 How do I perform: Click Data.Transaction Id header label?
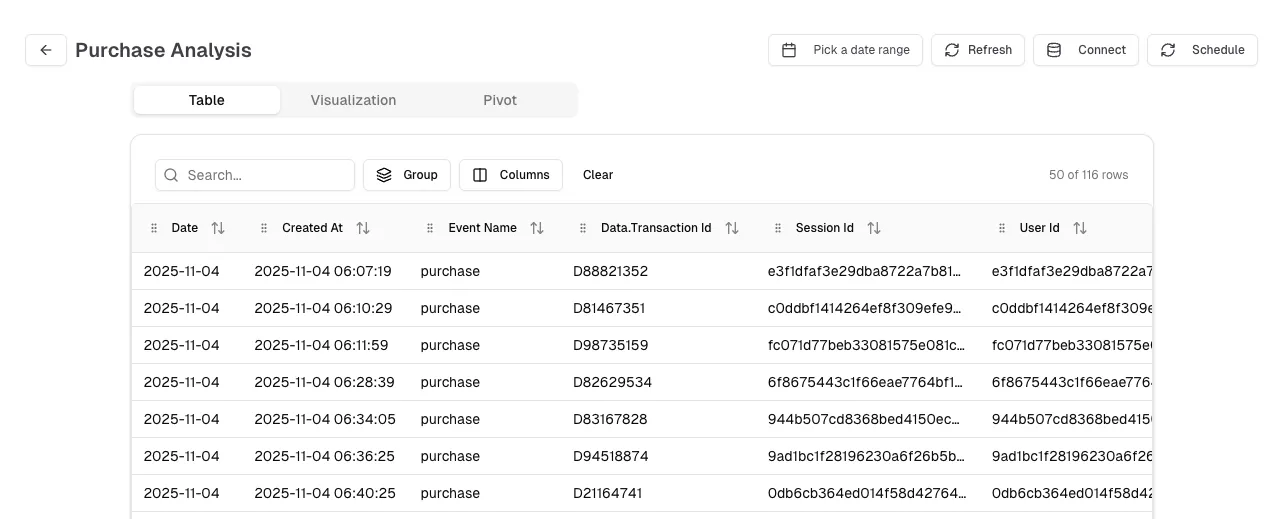tap(656, 228)
